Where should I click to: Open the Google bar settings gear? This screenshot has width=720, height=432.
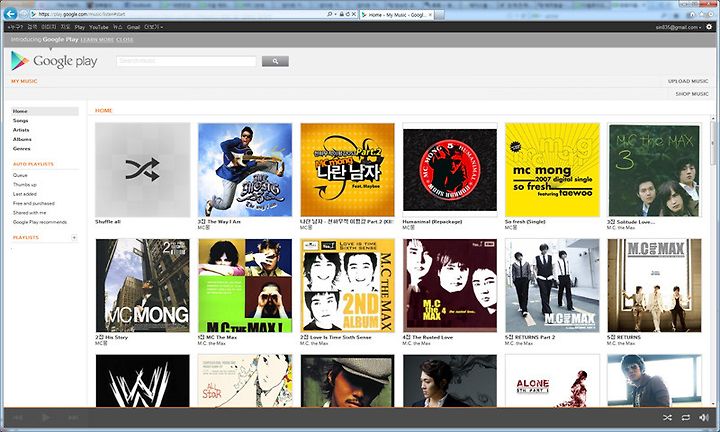coord(709,27)
